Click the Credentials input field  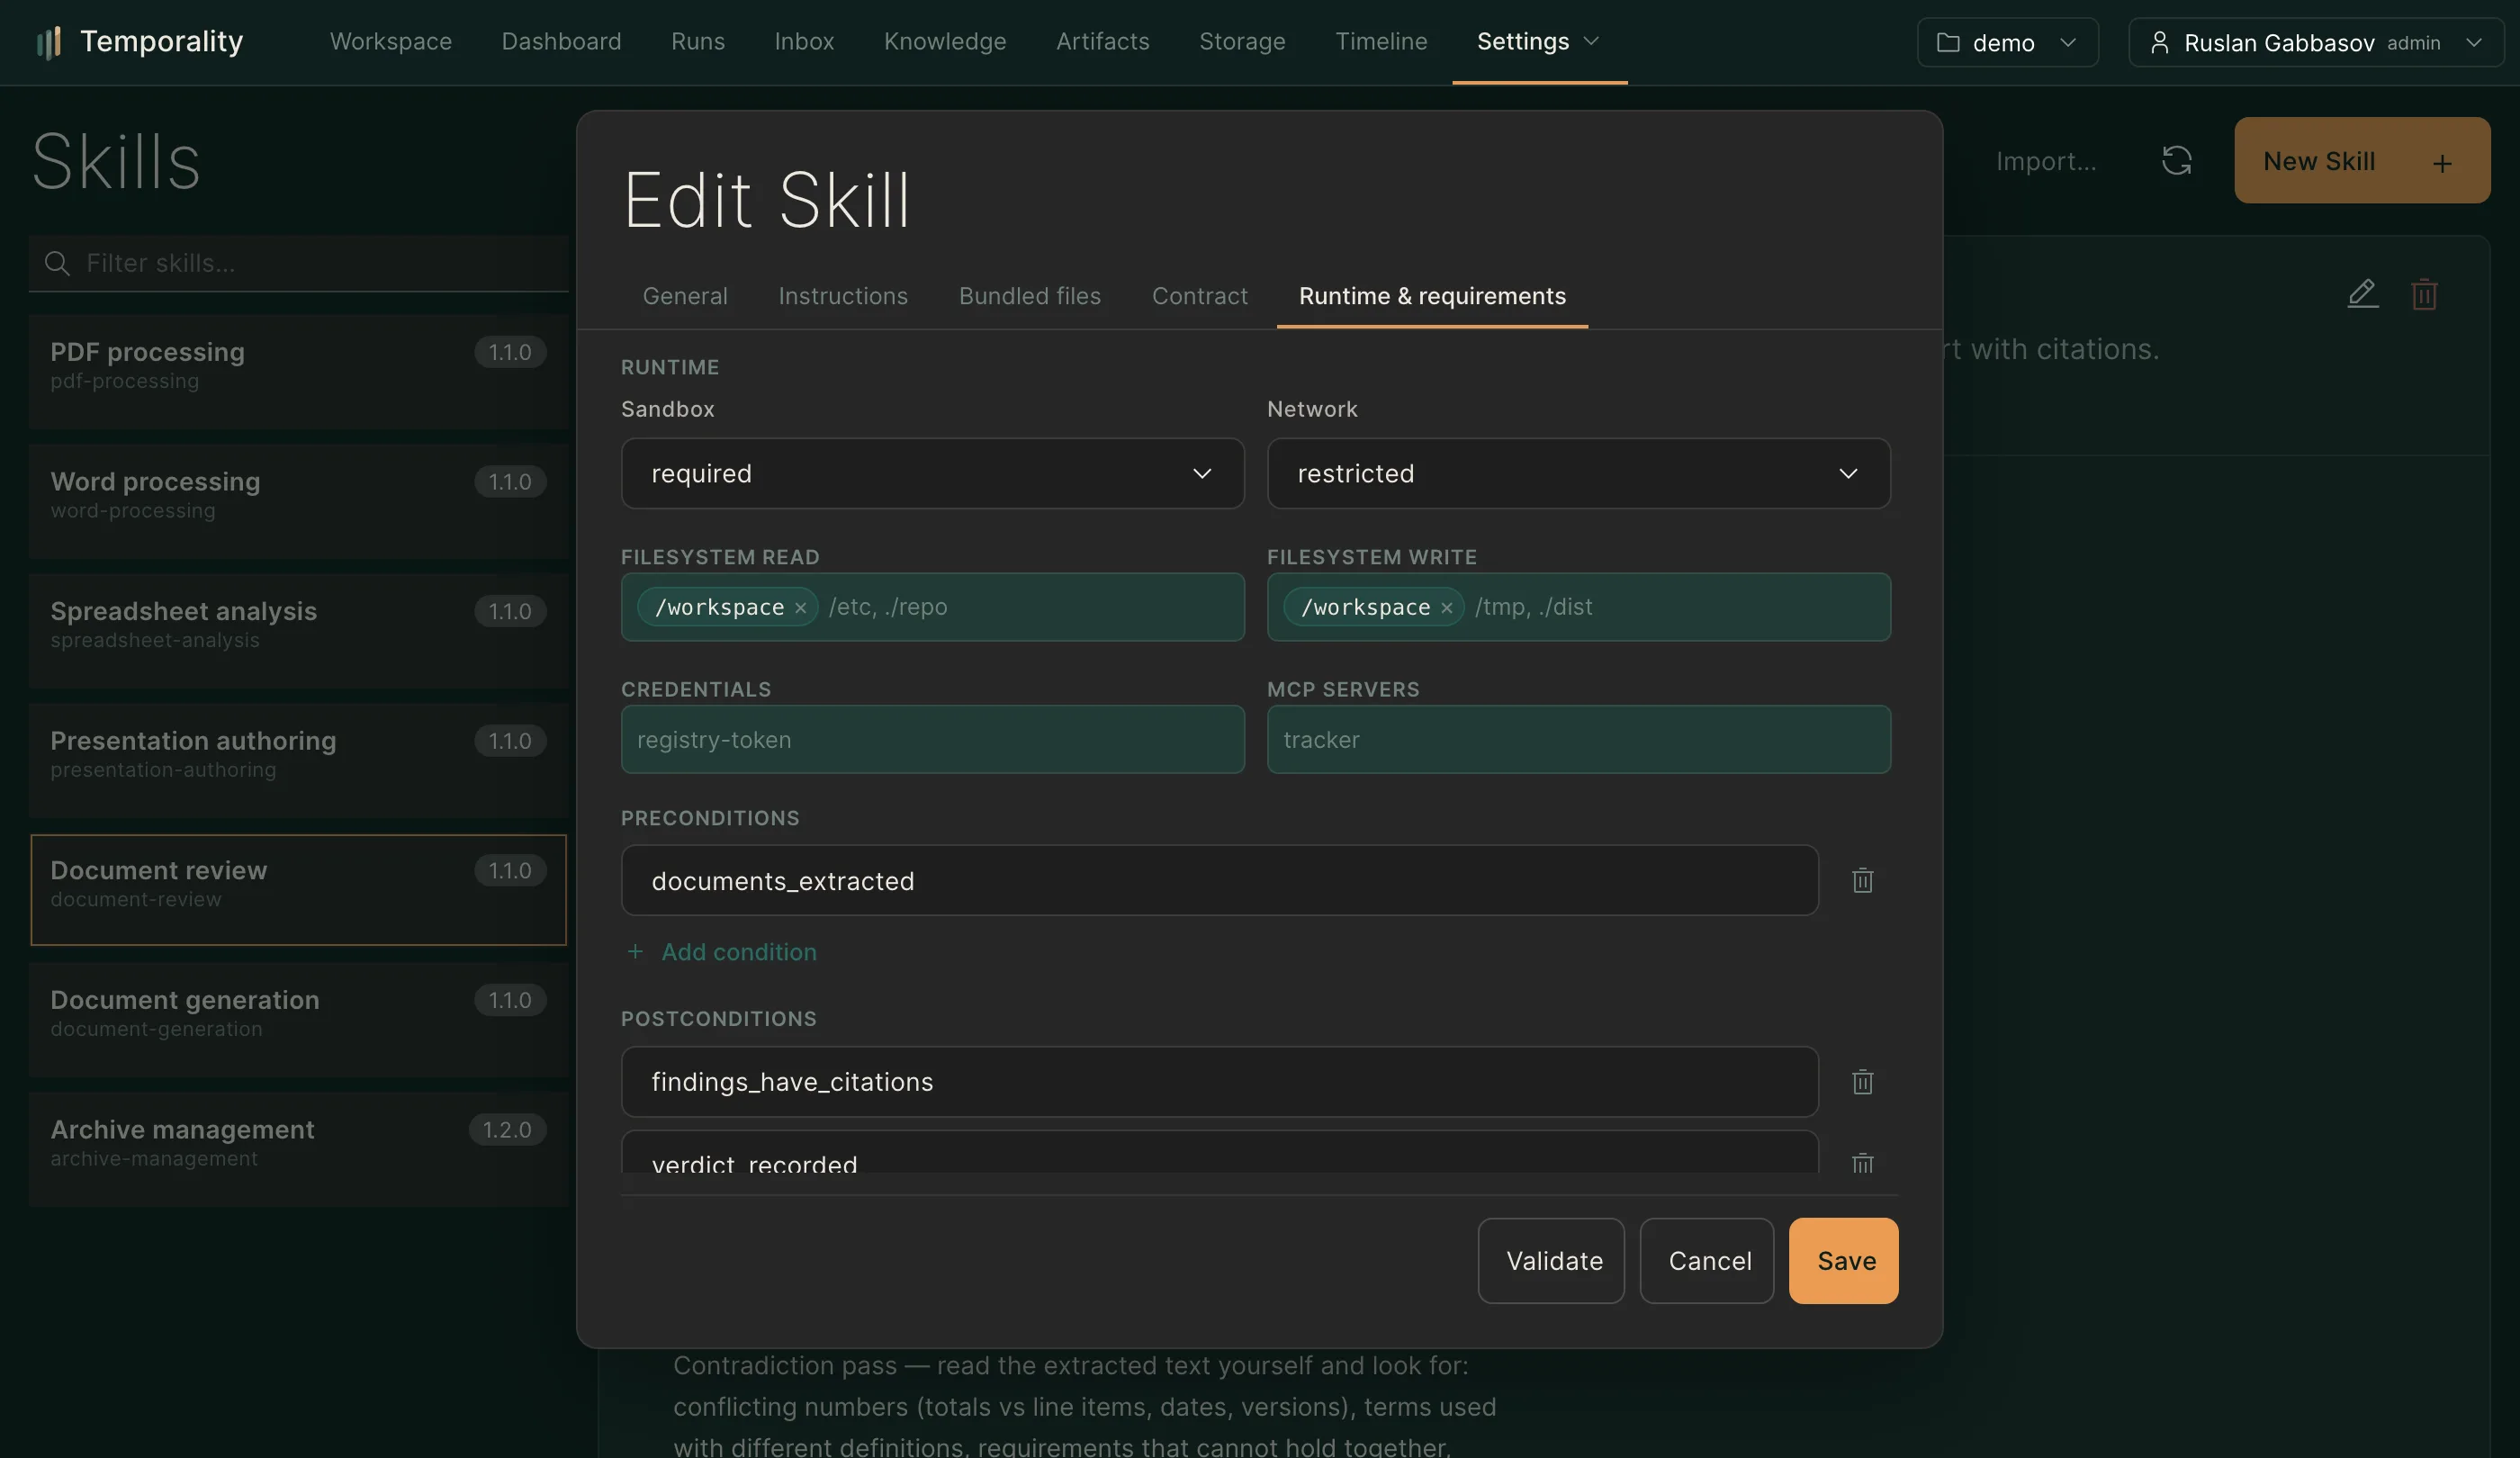coord(932,739)
